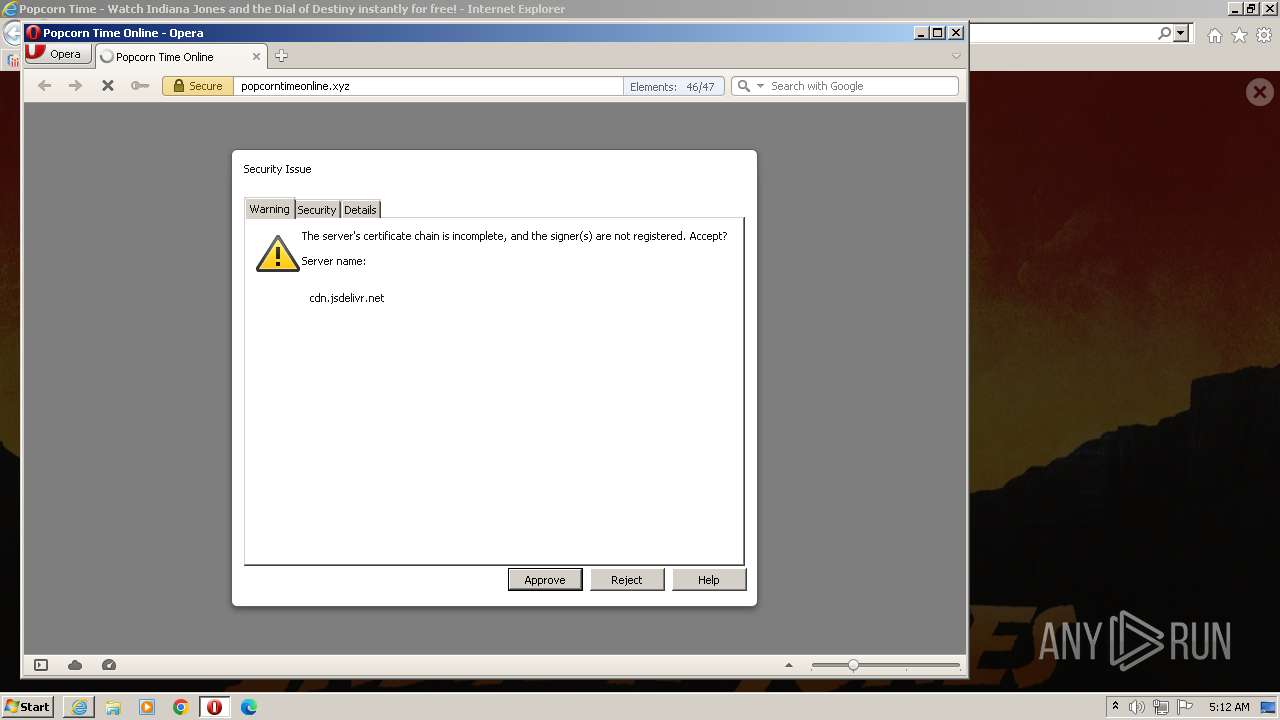The height and width of the screenshot is (720, 1280).
Task: Open Windows Explorer folder in taskbar
Action: [113, 707]
